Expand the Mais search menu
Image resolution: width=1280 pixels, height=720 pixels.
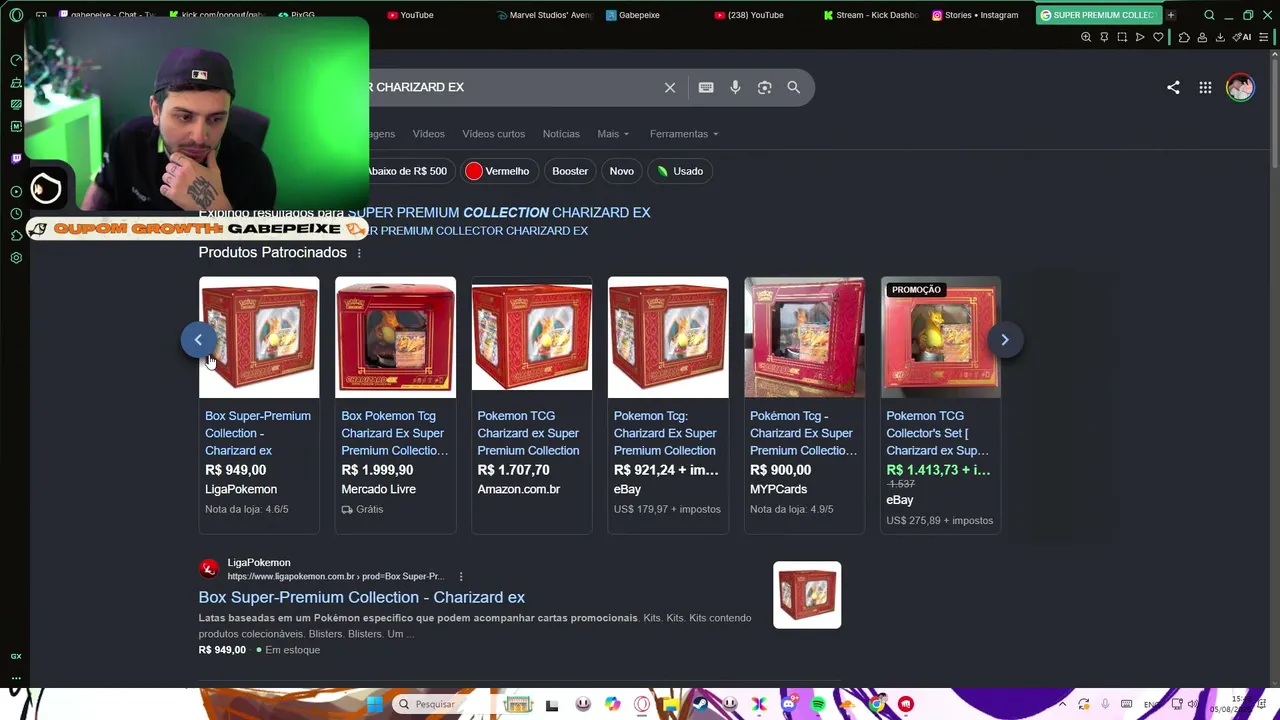point(613,134)
